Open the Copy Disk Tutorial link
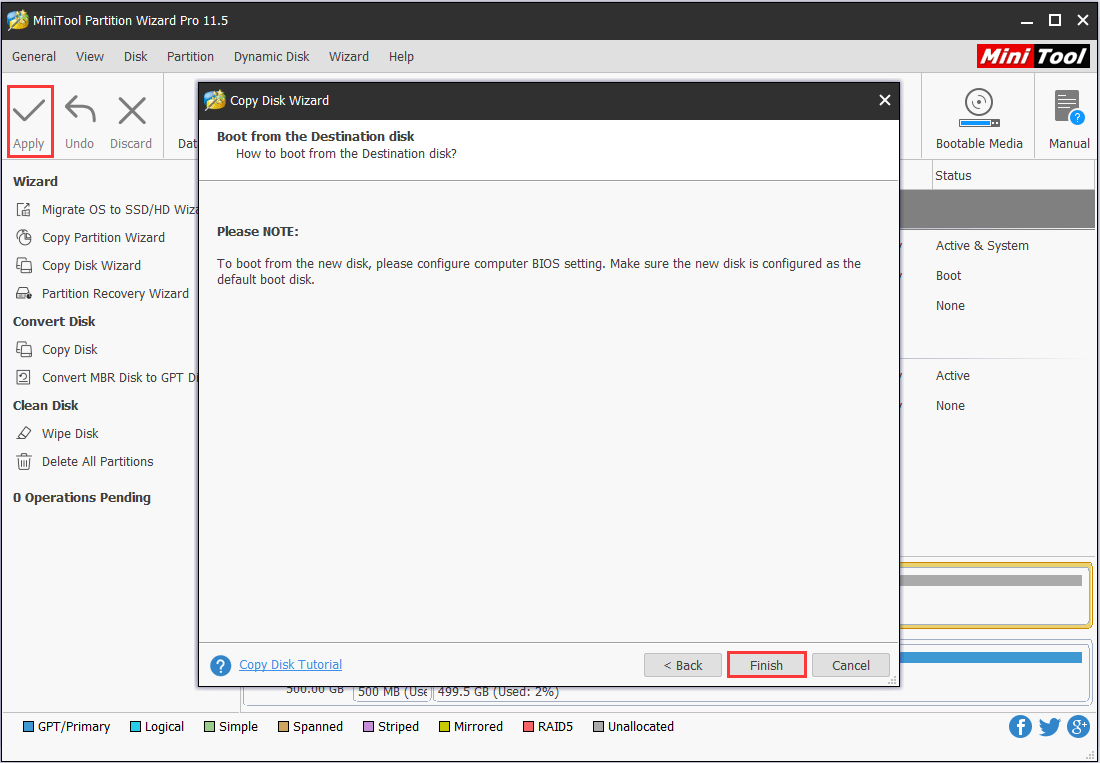This screenshot has height=763, width=1100. tap(290, 664)
